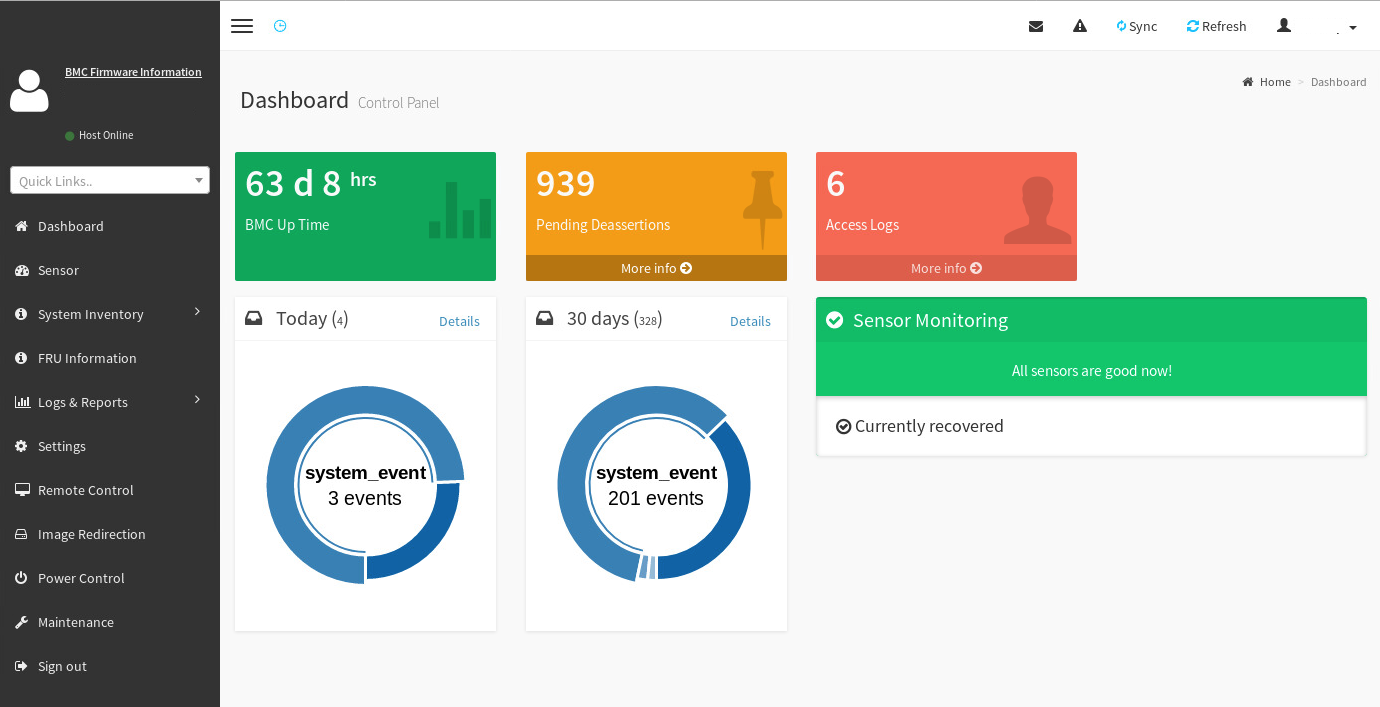Viewport: 1380px width, 707px height.
Task: Click the clock icon in top bar
Action: pos(280,26)
